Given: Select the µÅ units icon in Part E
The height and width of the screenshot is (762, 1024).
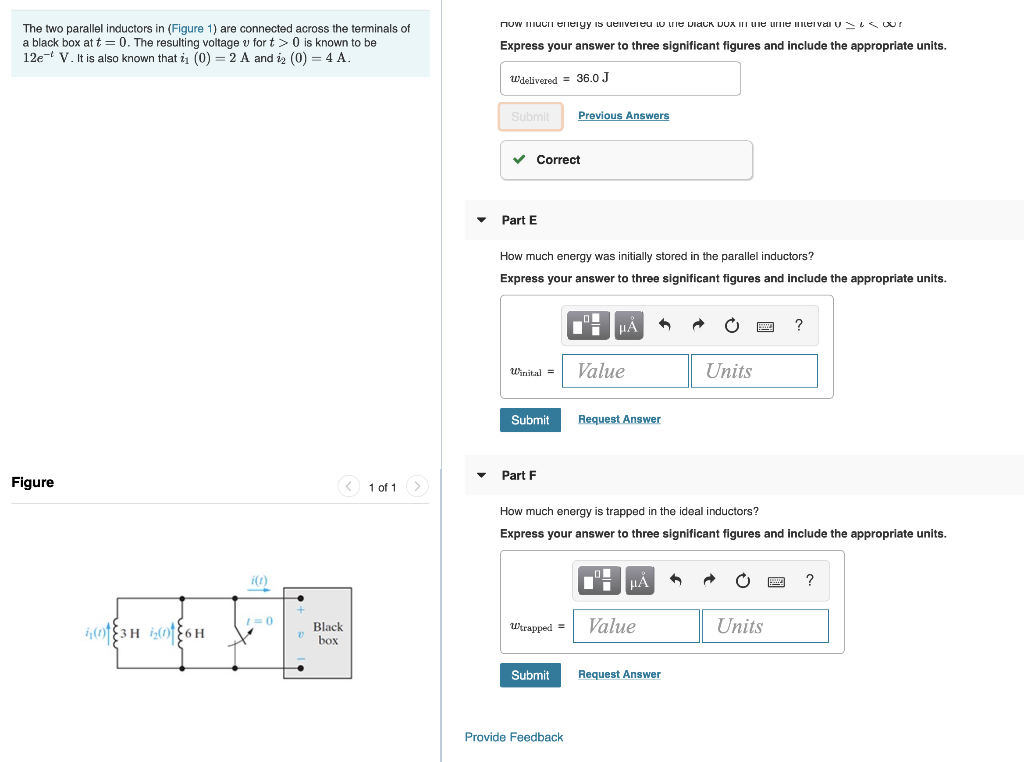Looking at the screenshot, I should click(x=629, y=325).
